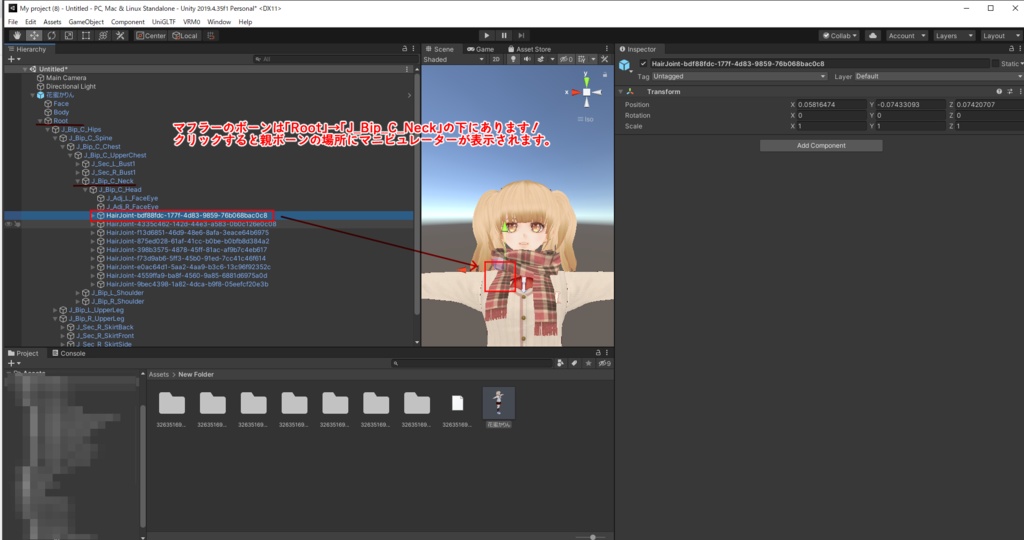1024x540 pixels.
Task: Open the Tag Untagged dropdown
Action: point(740,76)
